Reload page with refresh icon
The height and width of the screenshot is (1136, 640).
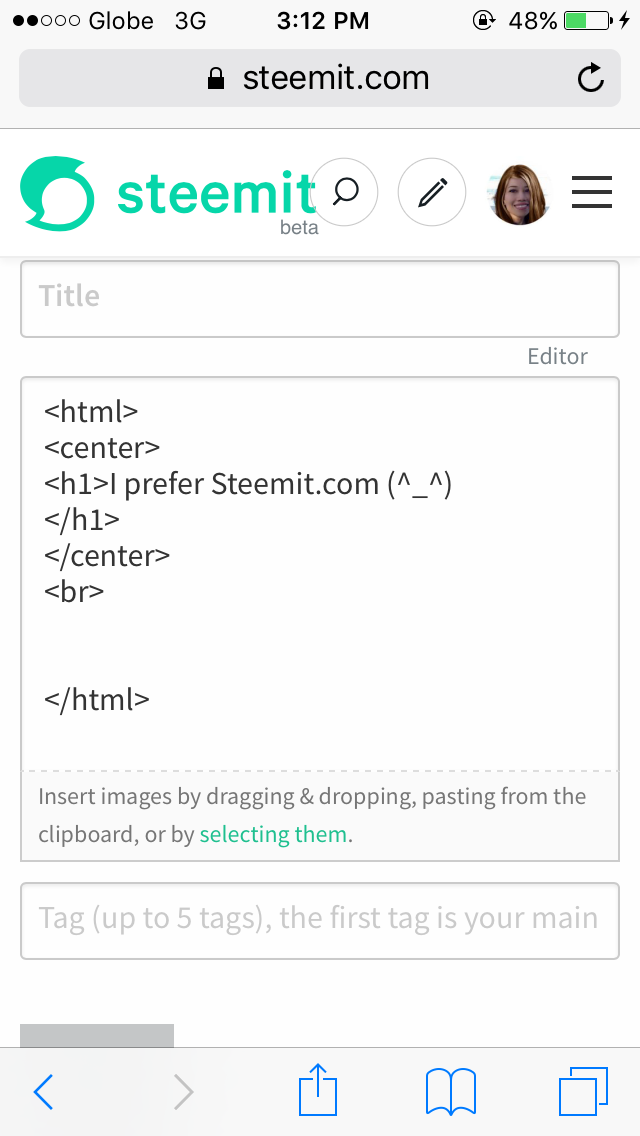pyautogui.click(x=591, y=78)
